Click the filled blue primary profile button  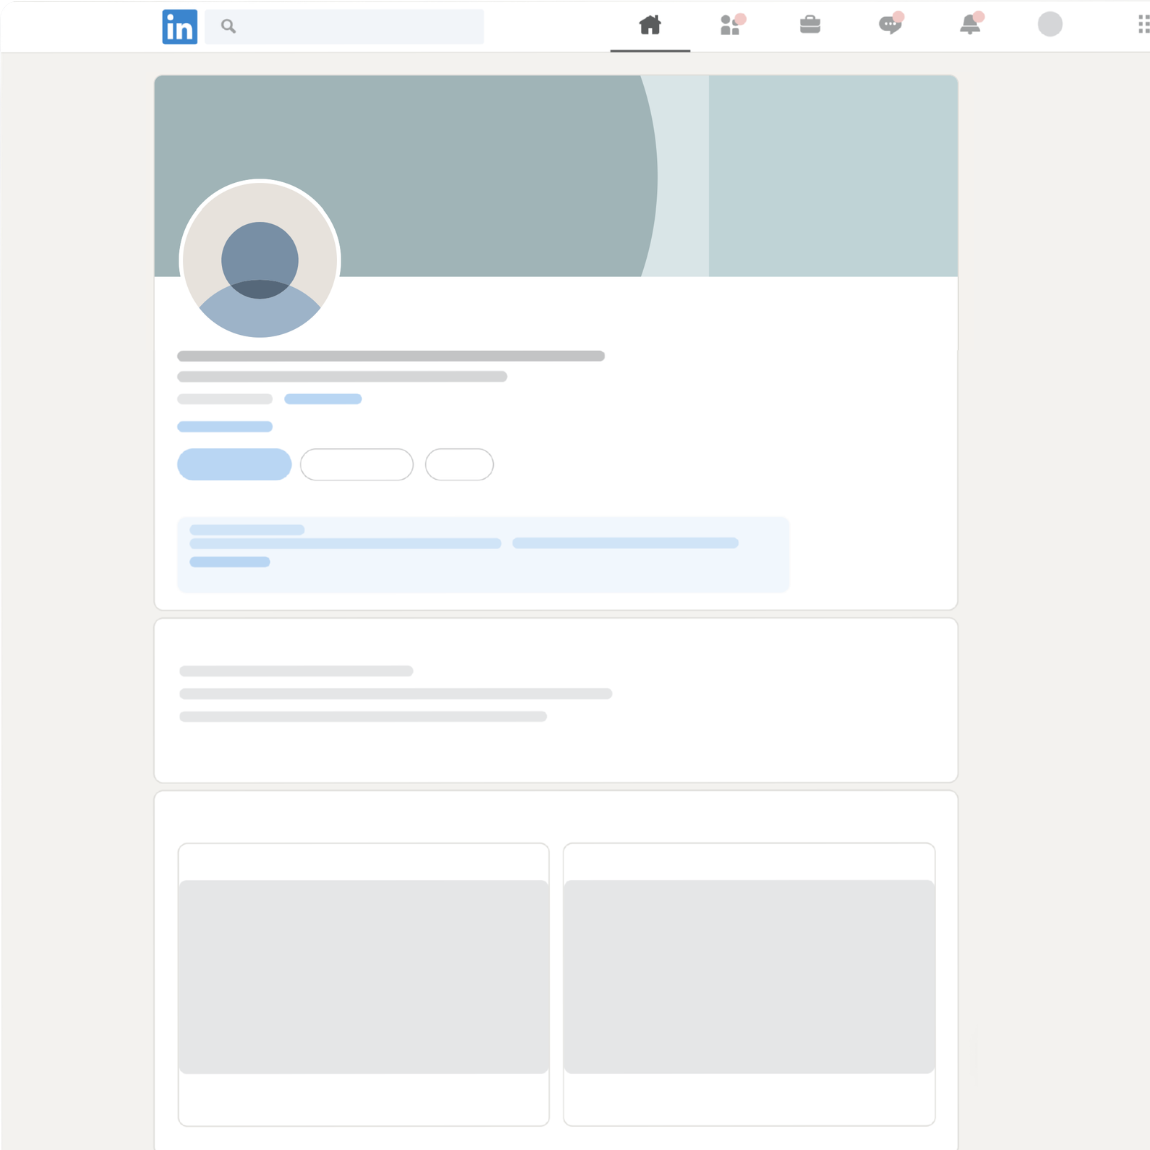pyautogui.click(x=234, y=464)
